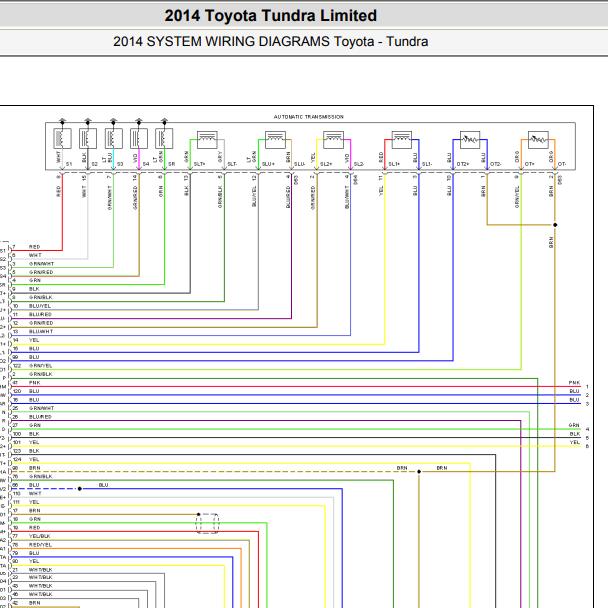
Task: Select the SL2 linear solenoid symbol
Action: [x=333, y=140]
